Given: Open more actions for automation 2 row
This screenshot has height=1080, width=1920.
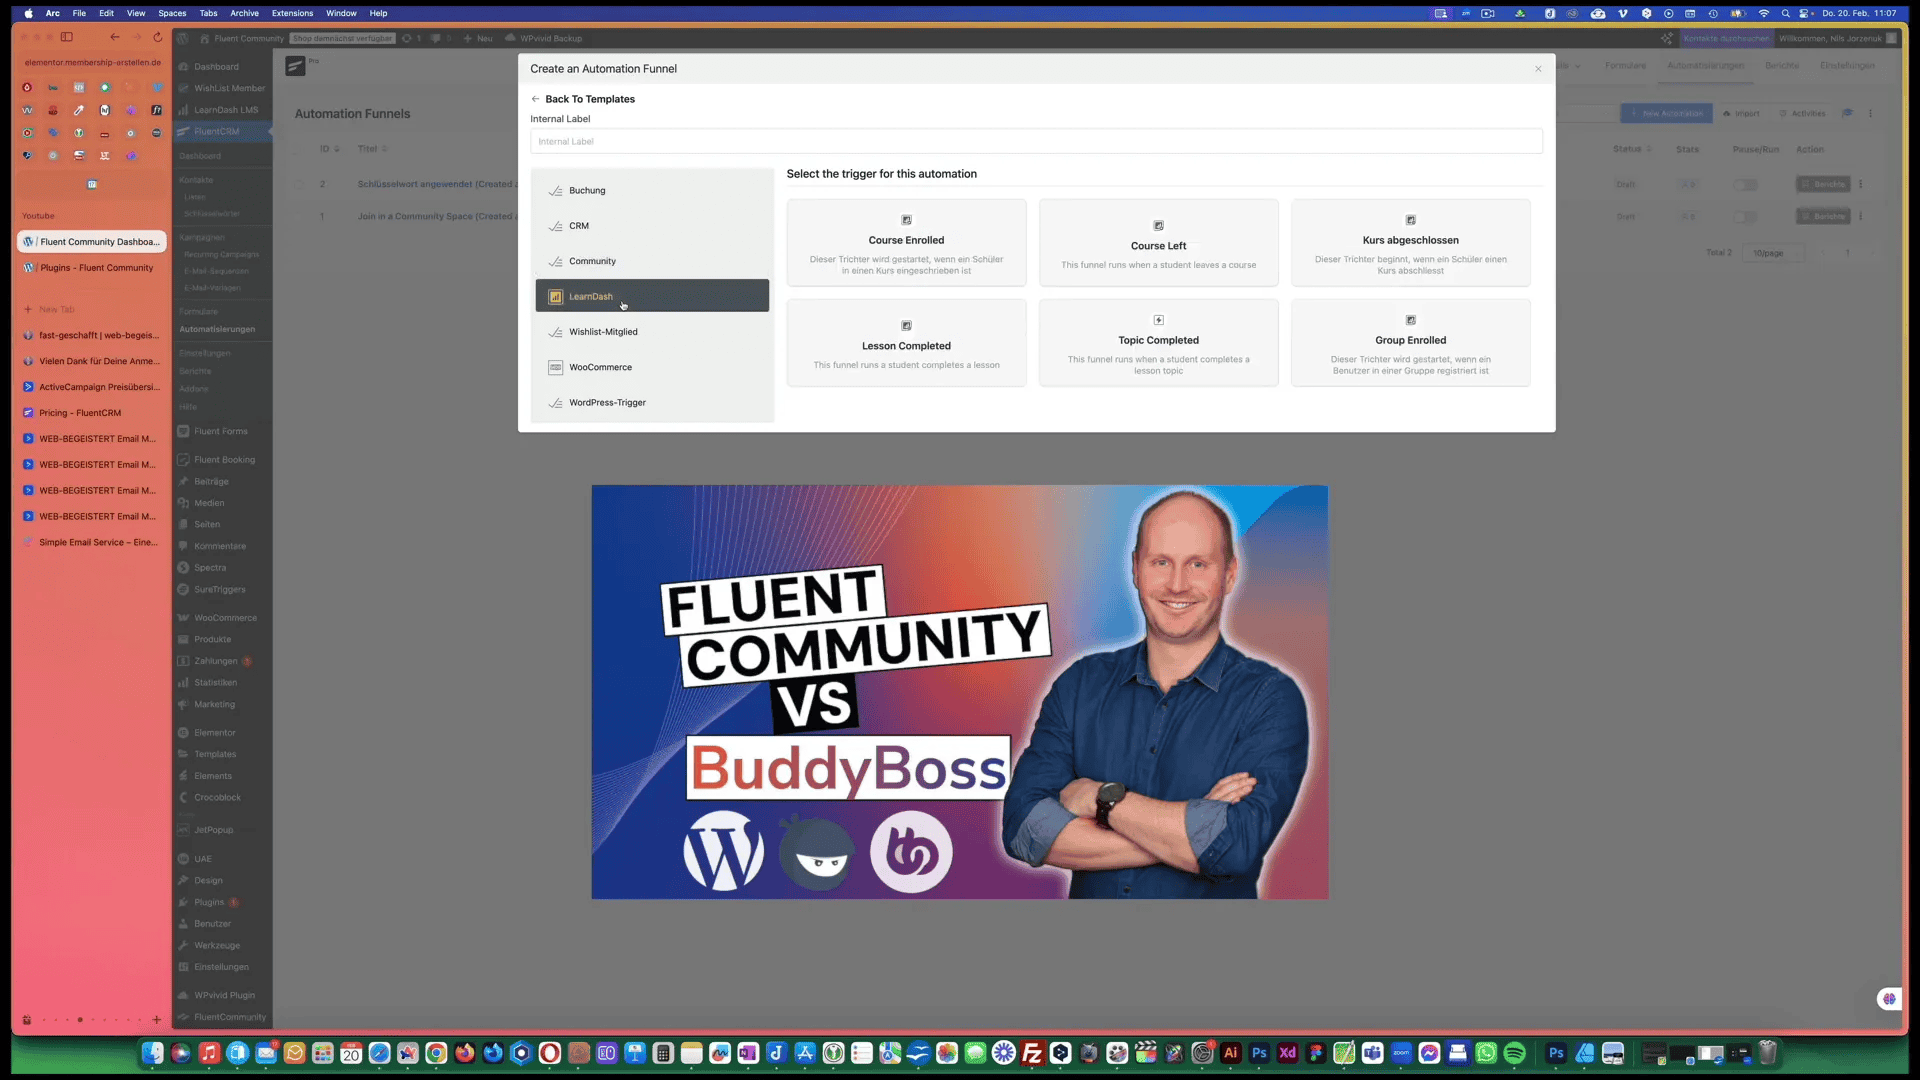Looking at the screenshot, I should coord(1861,184).
